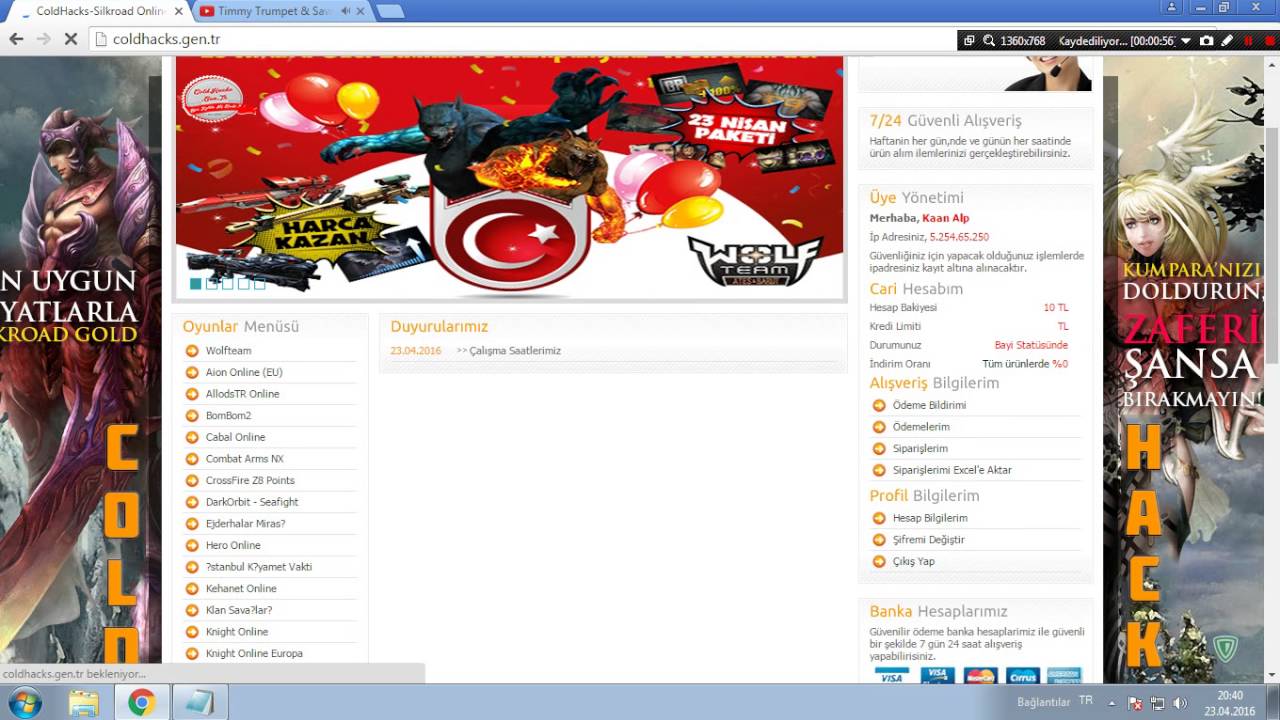Take a snapshot with the recorder camera icon
The image size is (1280, 720).
pyautogui.click(x=1207, y=41)
